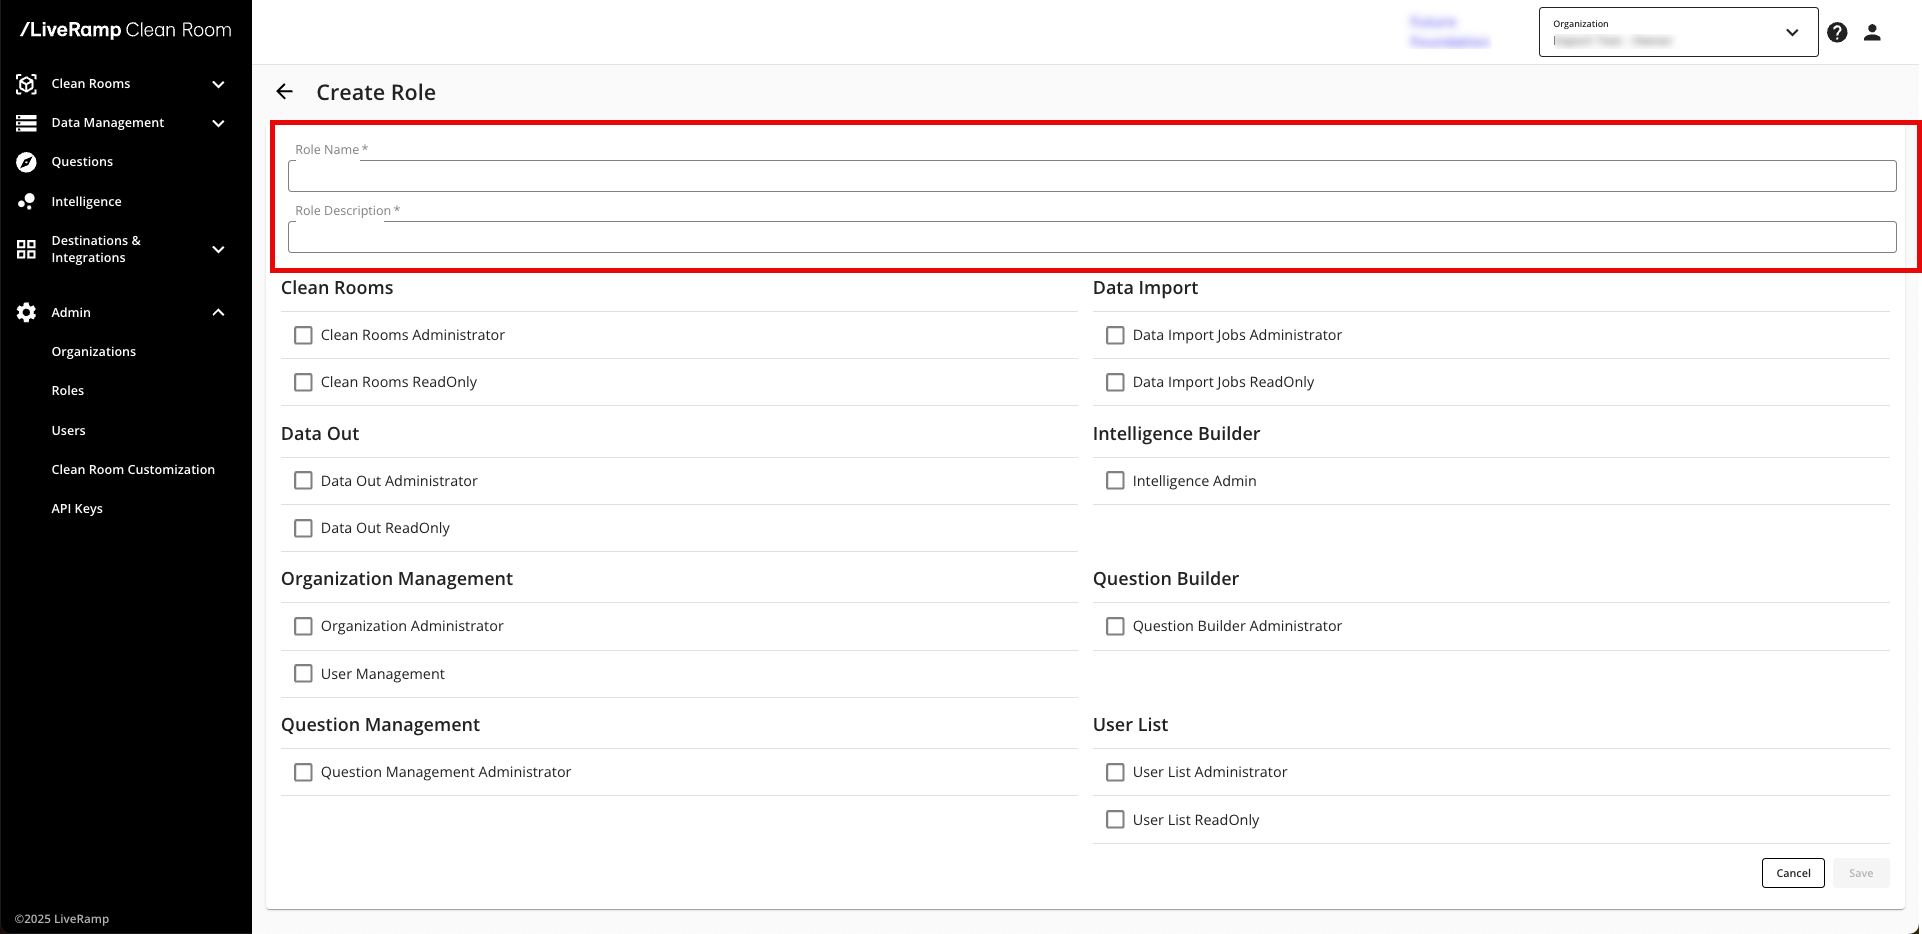The width and height of the screenshot is (1922, 934).
Task: Enable Intelligence Admin checkbox
Action: coord(1115,481)
